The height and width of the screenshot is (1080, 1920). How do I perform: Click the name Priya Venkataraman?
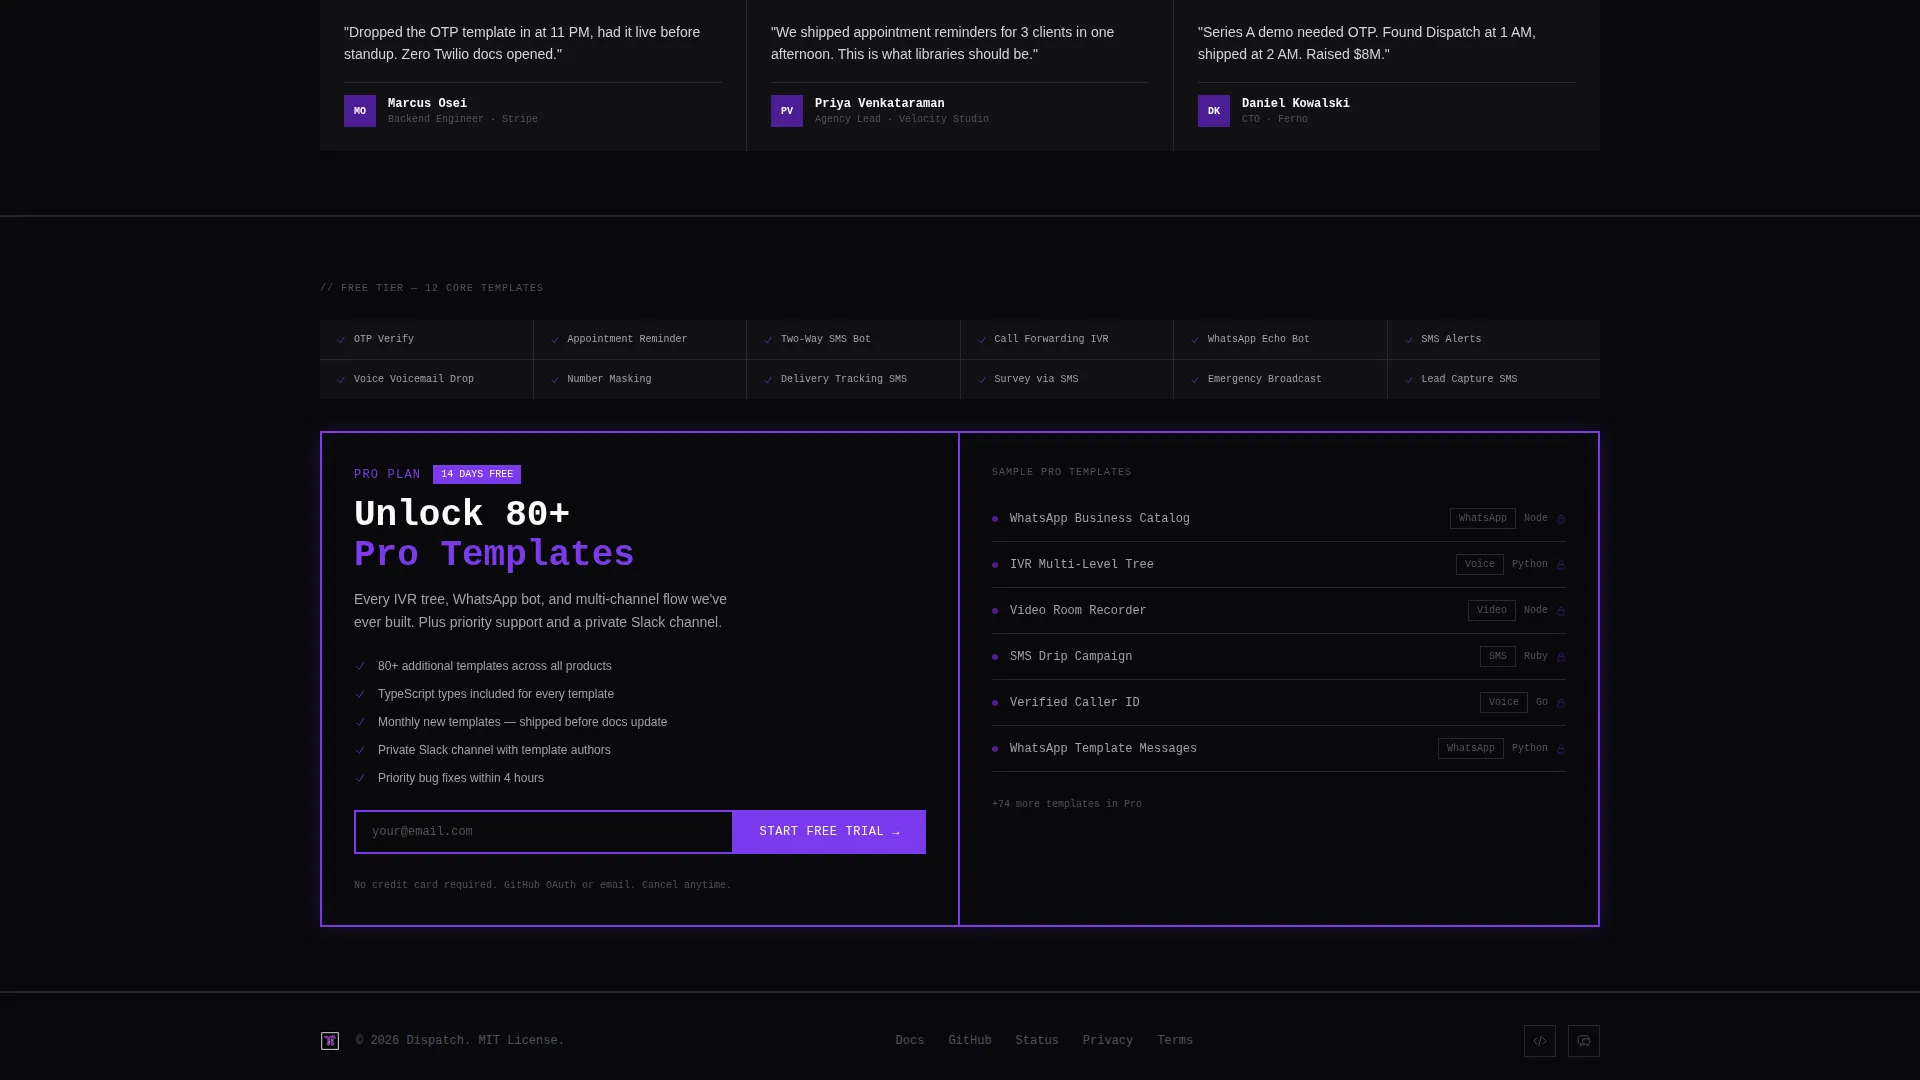tap(880, 103)
